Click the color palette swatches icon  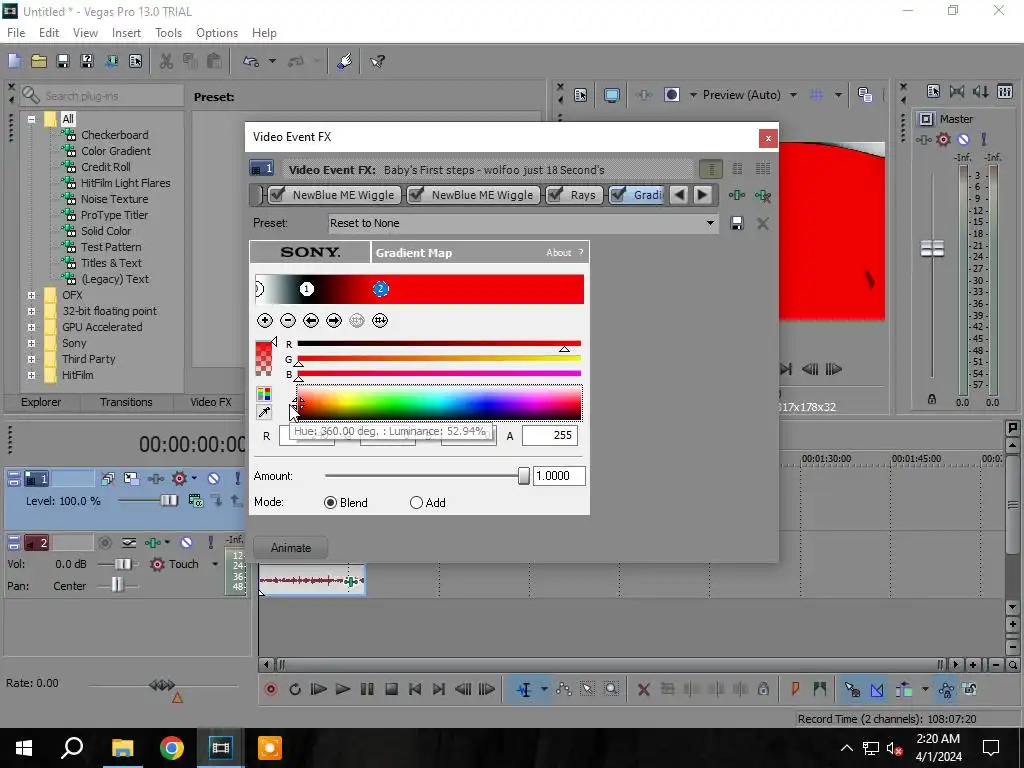click(x=264, y=394)
